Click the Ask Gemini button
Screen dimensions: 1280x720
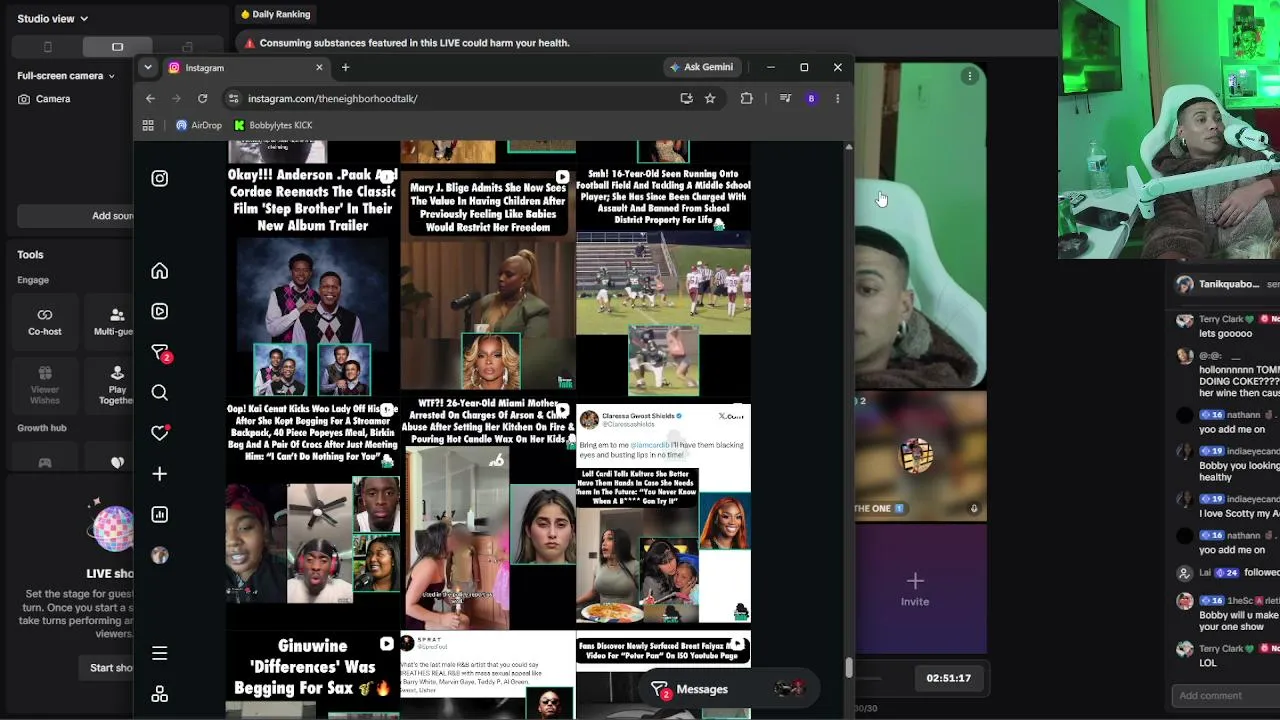point(702,67)
